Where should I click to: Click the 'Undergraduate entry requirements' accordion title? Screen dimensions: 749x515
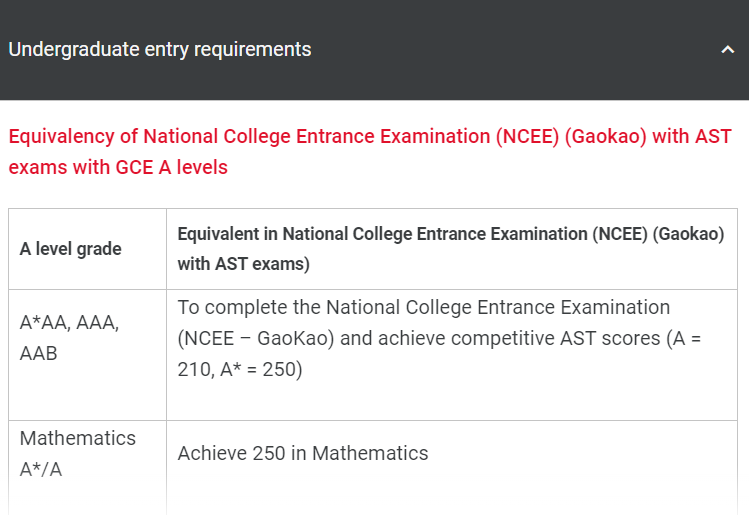[160, 50]
